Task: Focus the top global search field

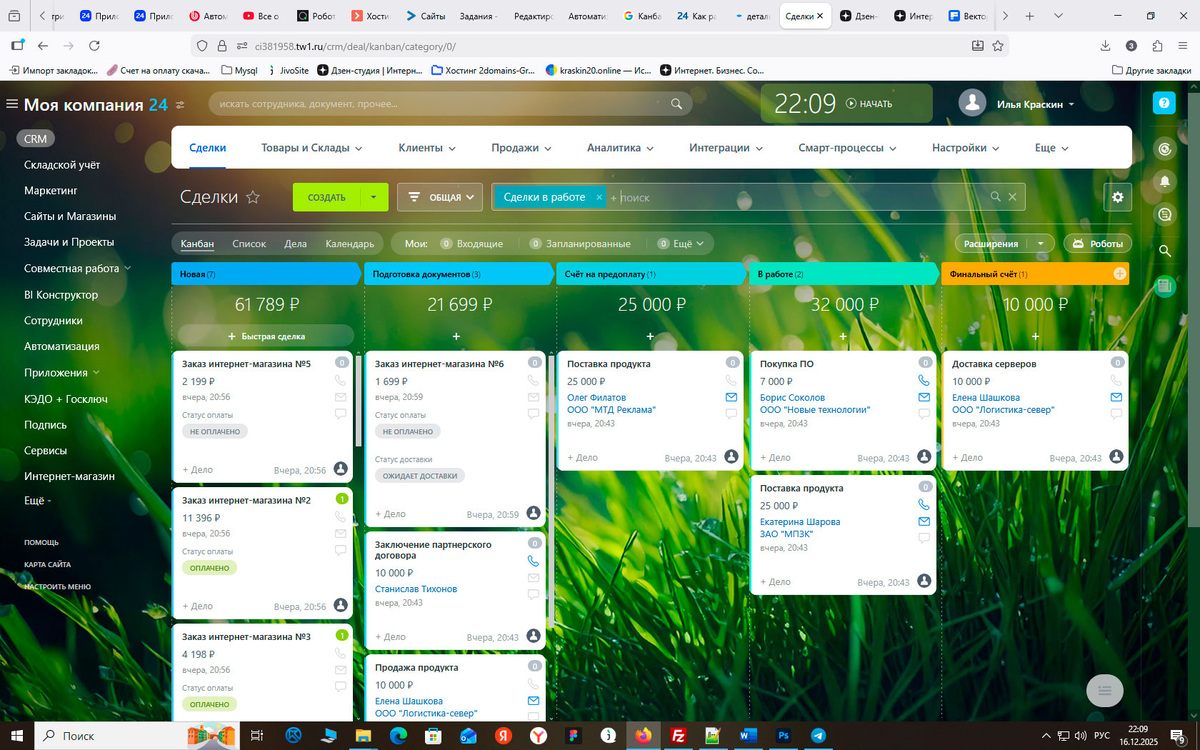Action: 450,103
